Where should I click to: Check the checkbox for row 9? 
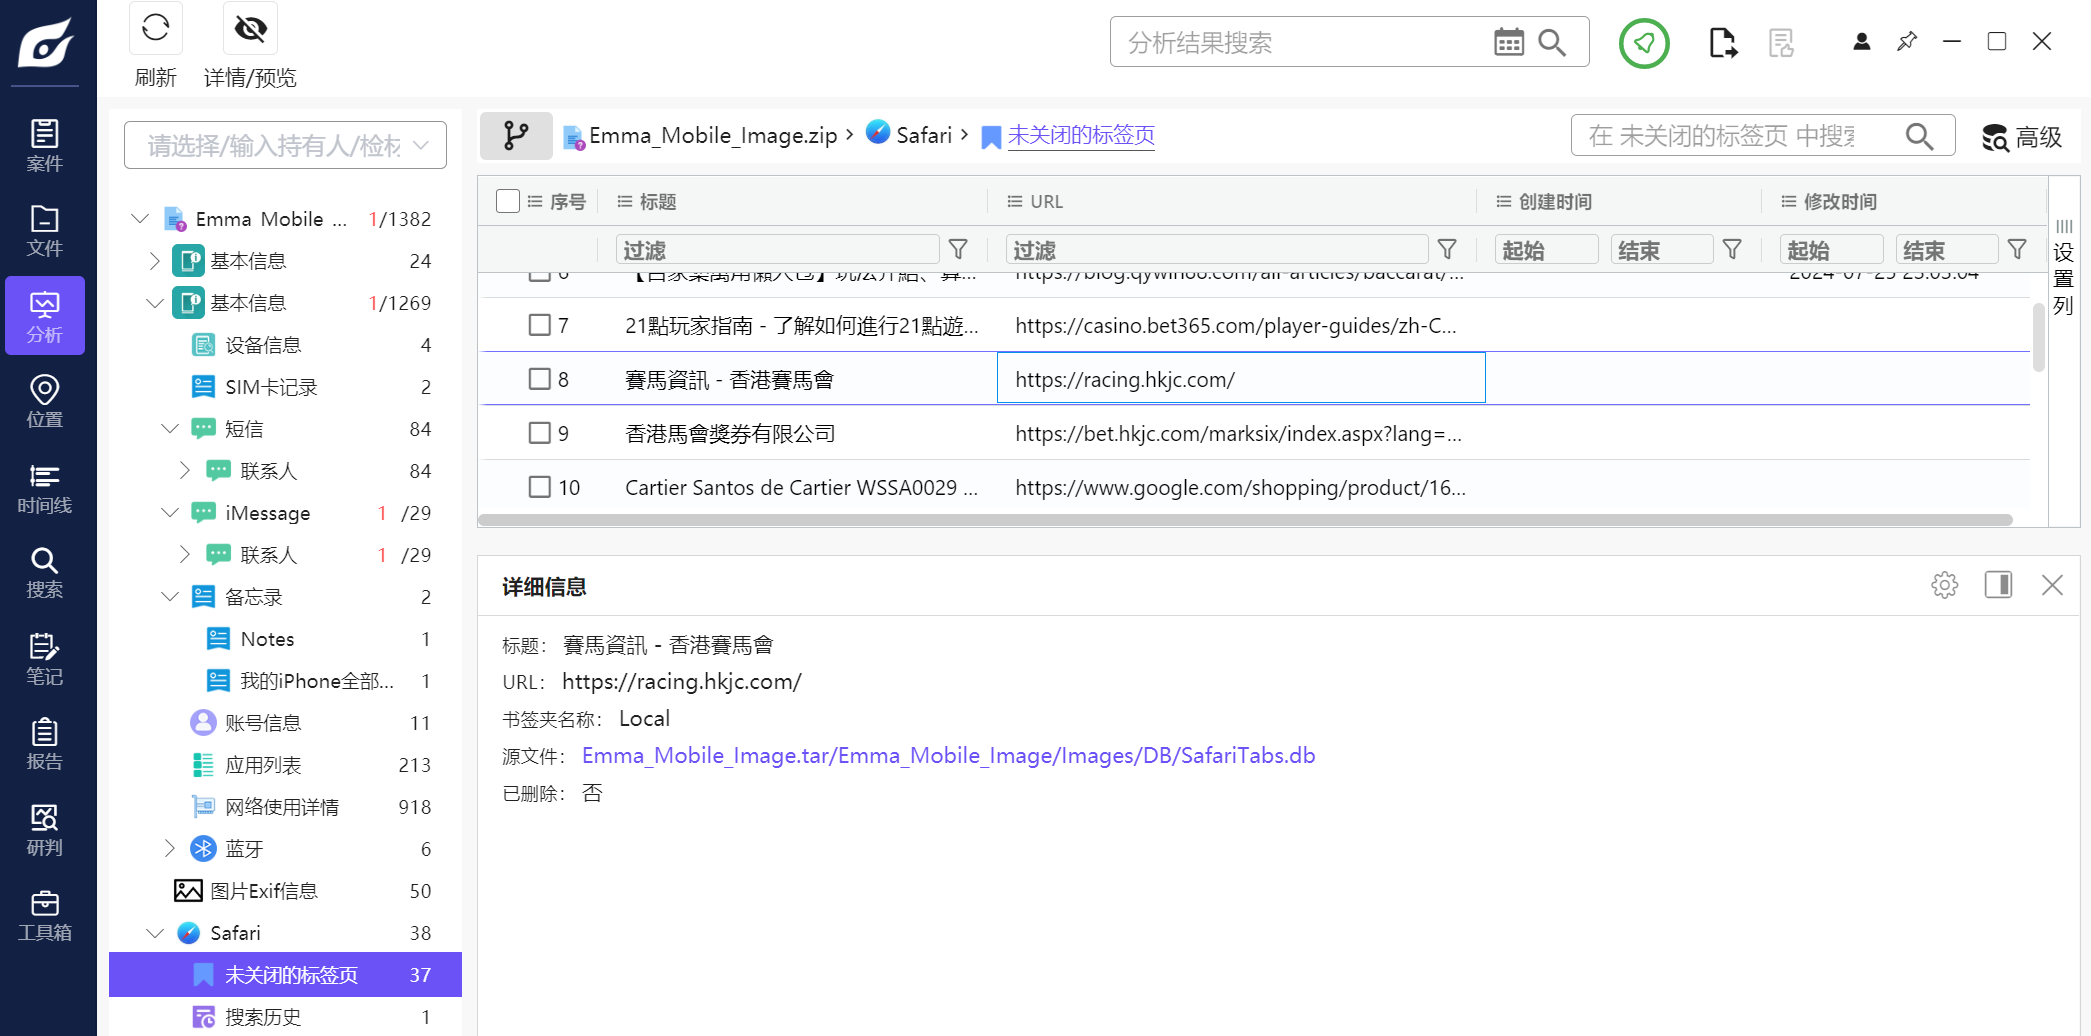[540, 433]
